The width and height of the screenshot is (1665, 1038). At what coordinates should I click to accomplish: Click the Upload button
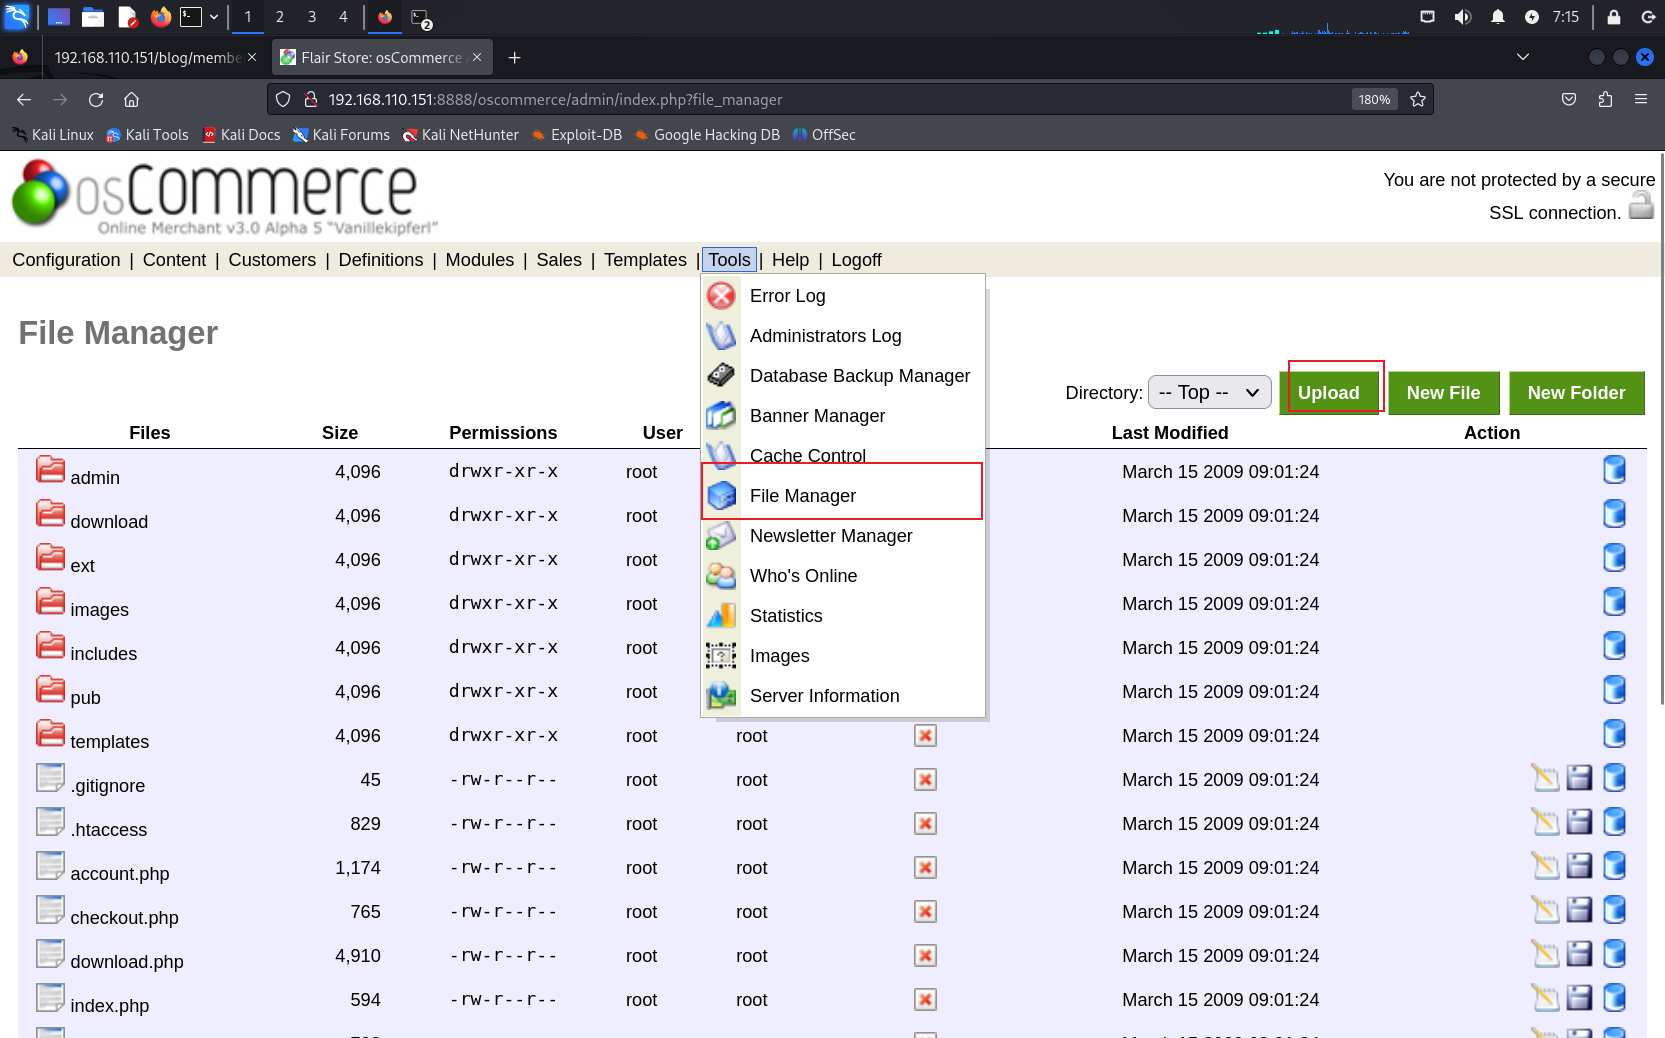(x=1328, y=393)
